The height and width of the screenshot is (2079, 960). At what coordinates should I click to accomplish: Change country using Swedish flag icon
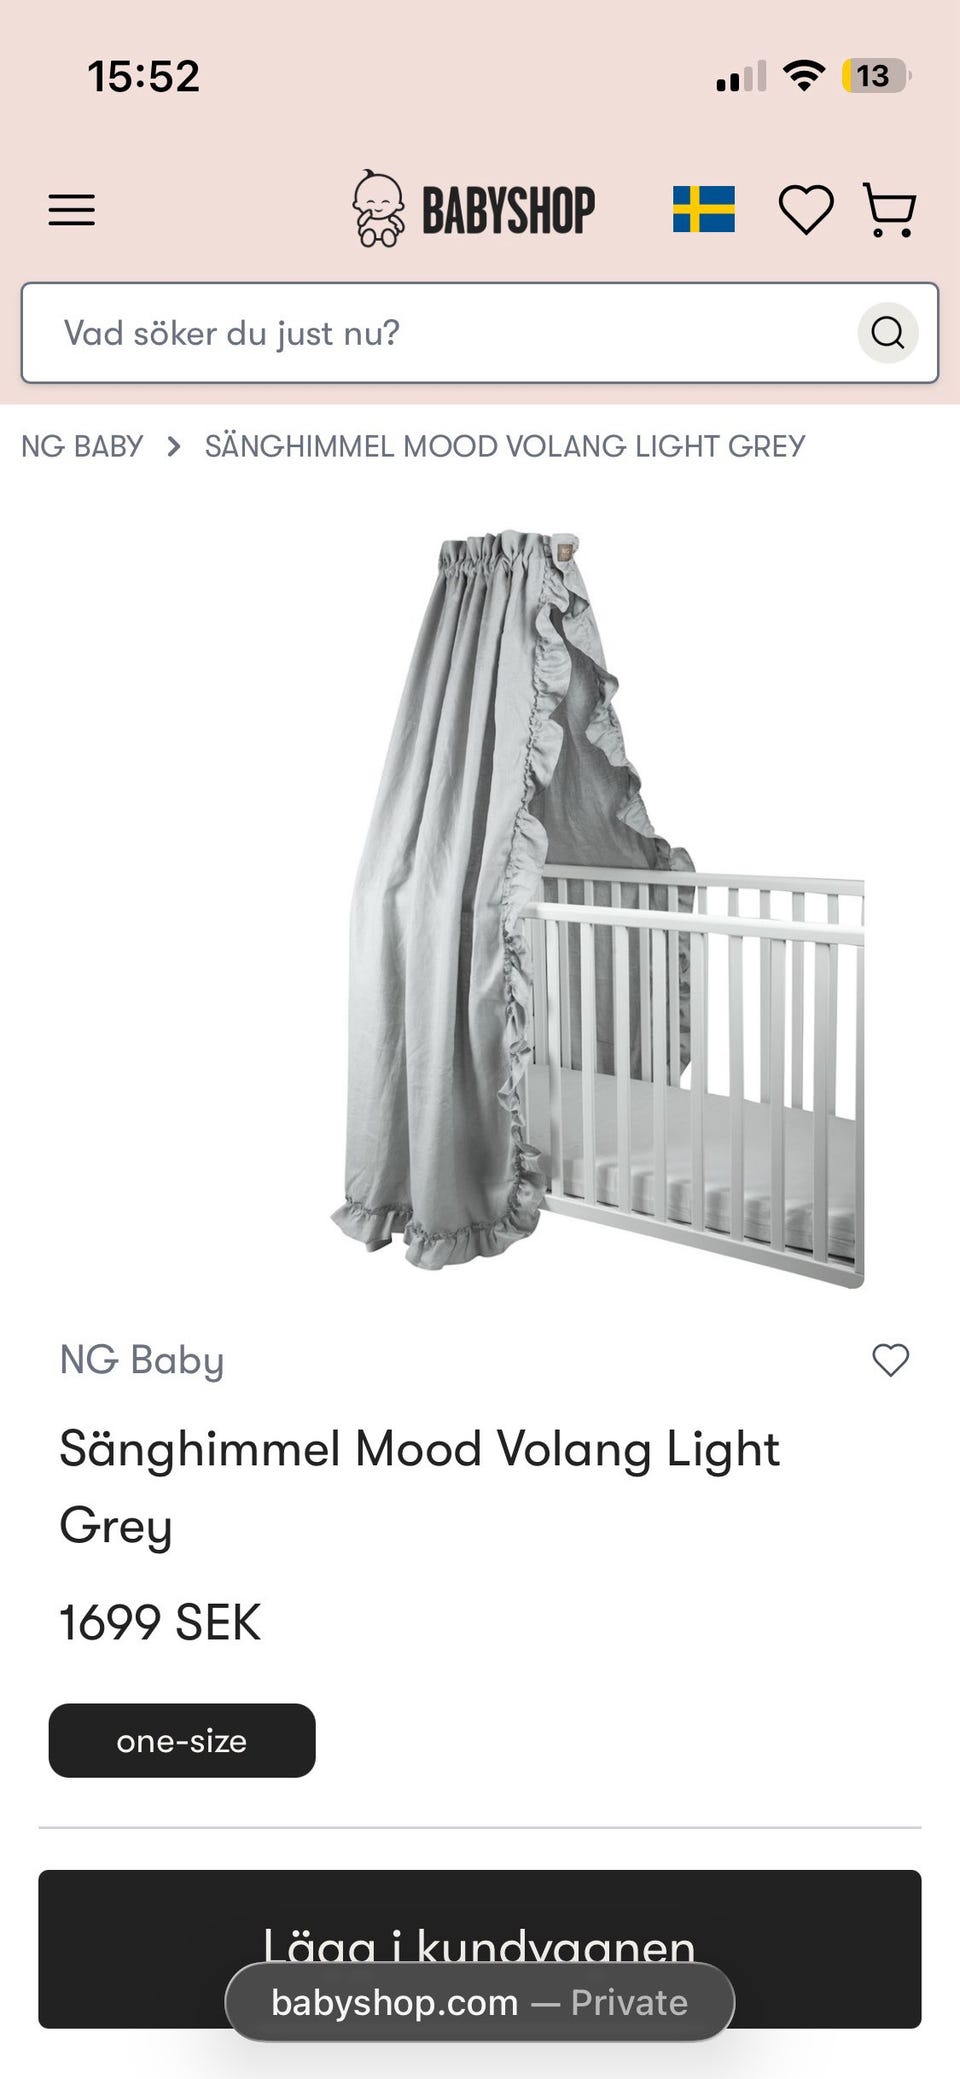704,210
